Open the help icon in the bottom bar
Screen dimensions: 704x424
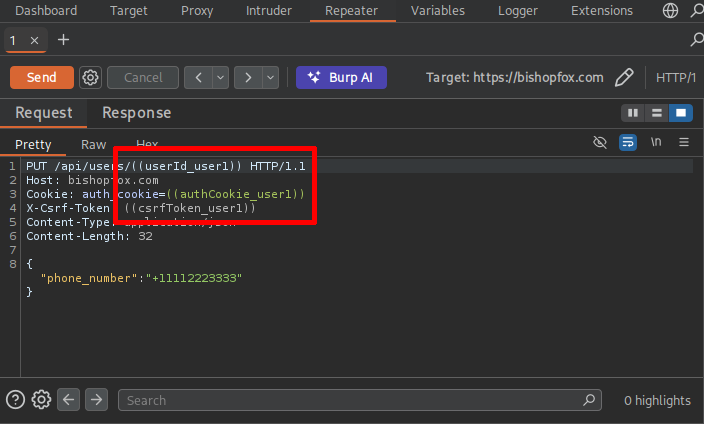[x=15, y=400]
